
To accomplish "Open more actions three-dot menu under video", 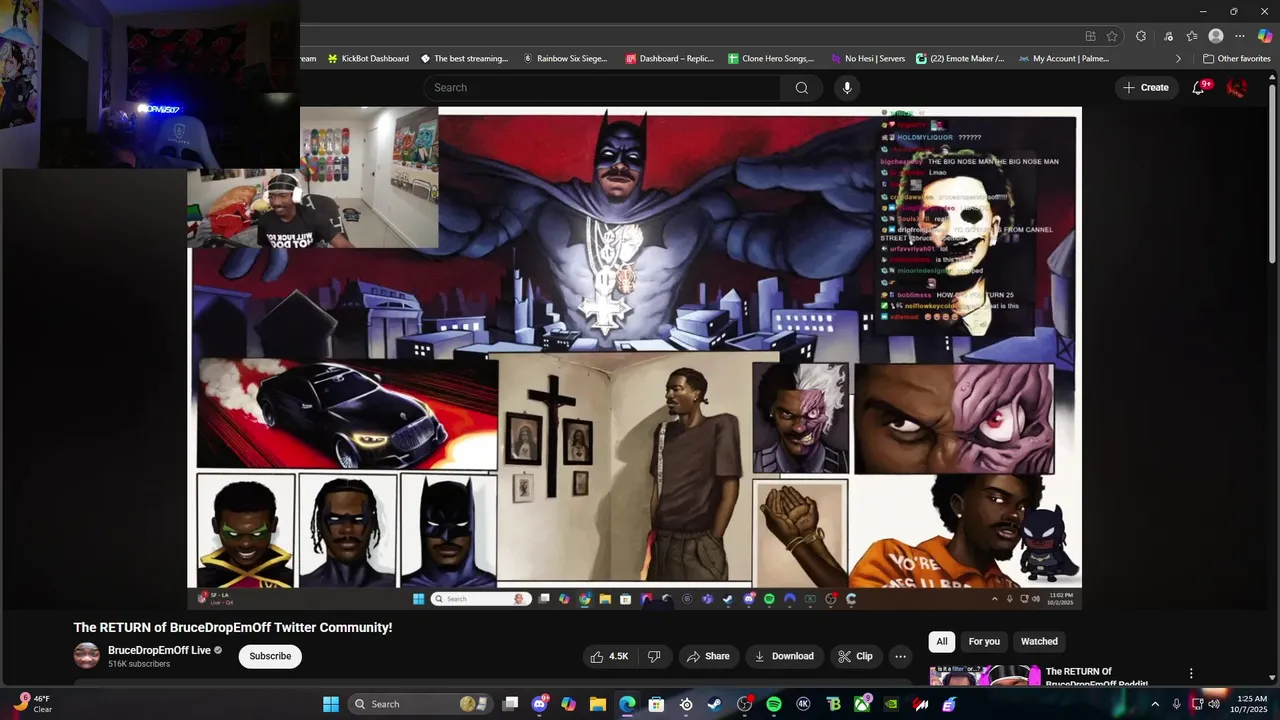I will pyautogui.click(x=900, y=657).
